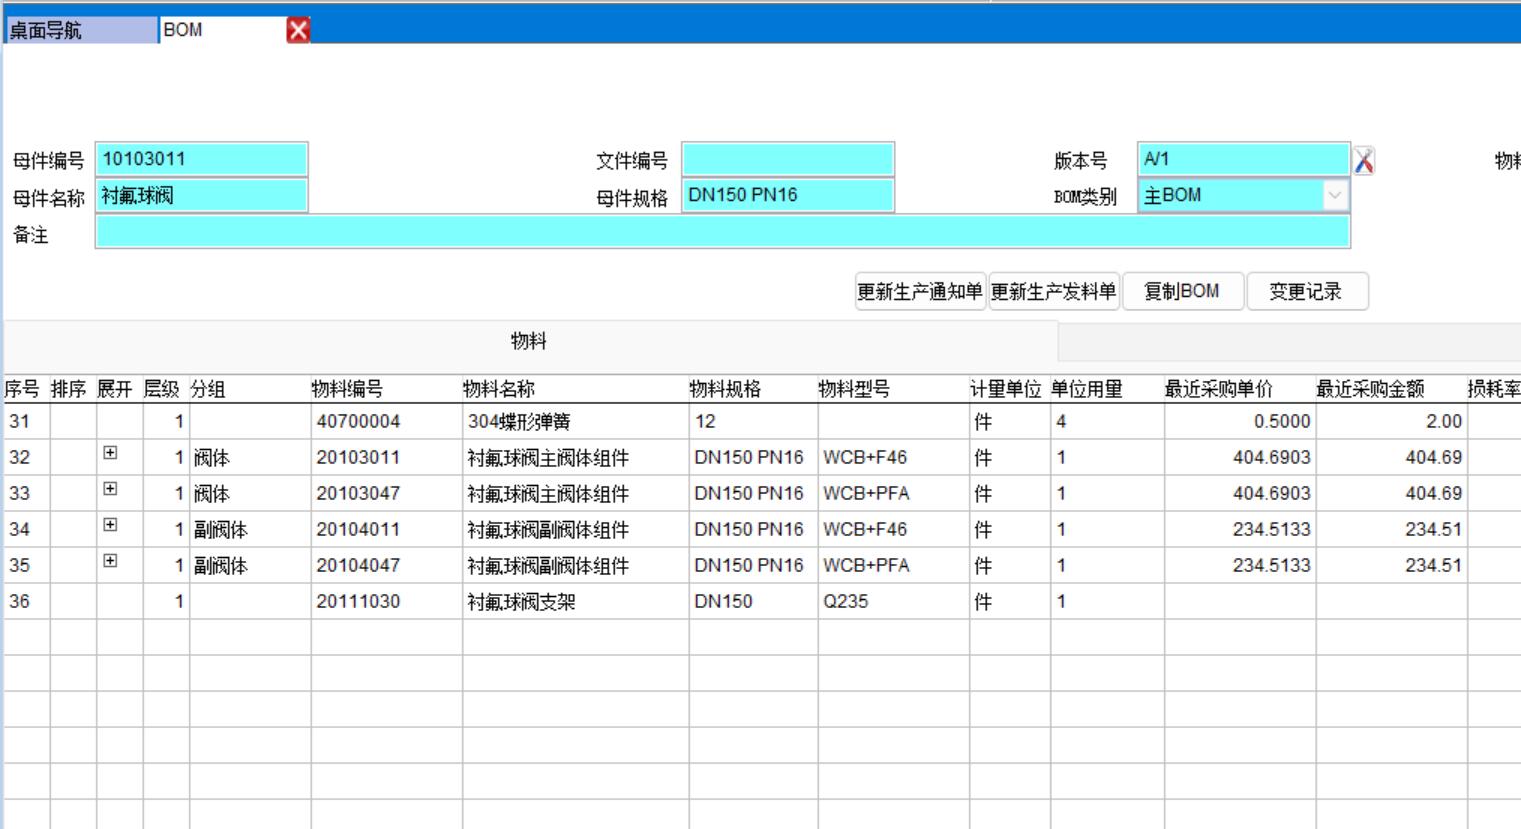This screenshot has width=1521, height=829.
Task: Expand row 32 阀体 component tree
Action: tap(110, 453)
